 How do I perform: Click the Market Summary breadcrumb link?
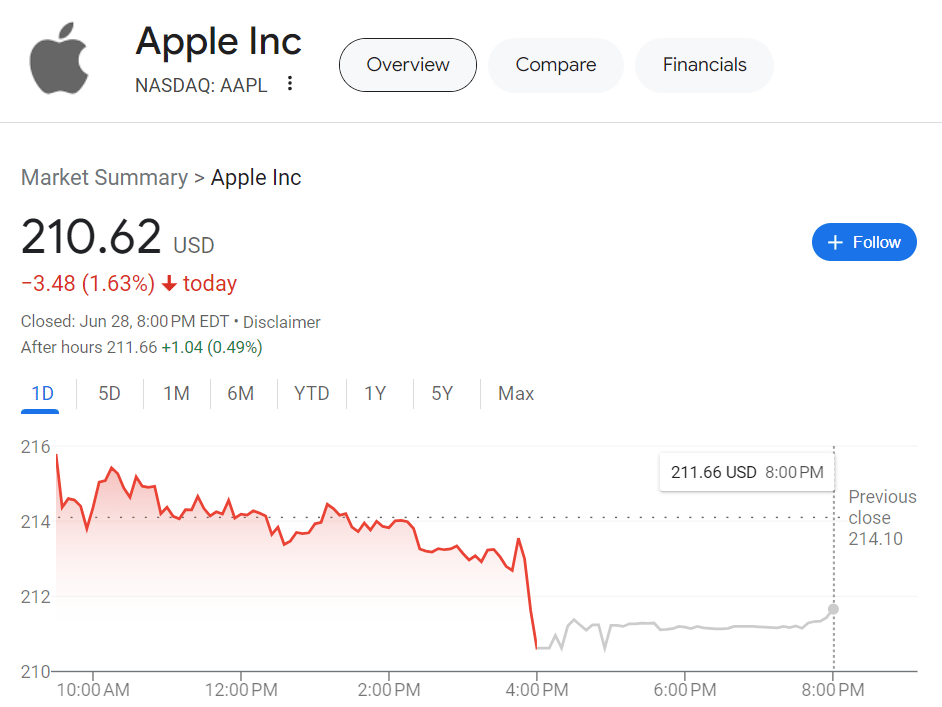tap(104, 178)
